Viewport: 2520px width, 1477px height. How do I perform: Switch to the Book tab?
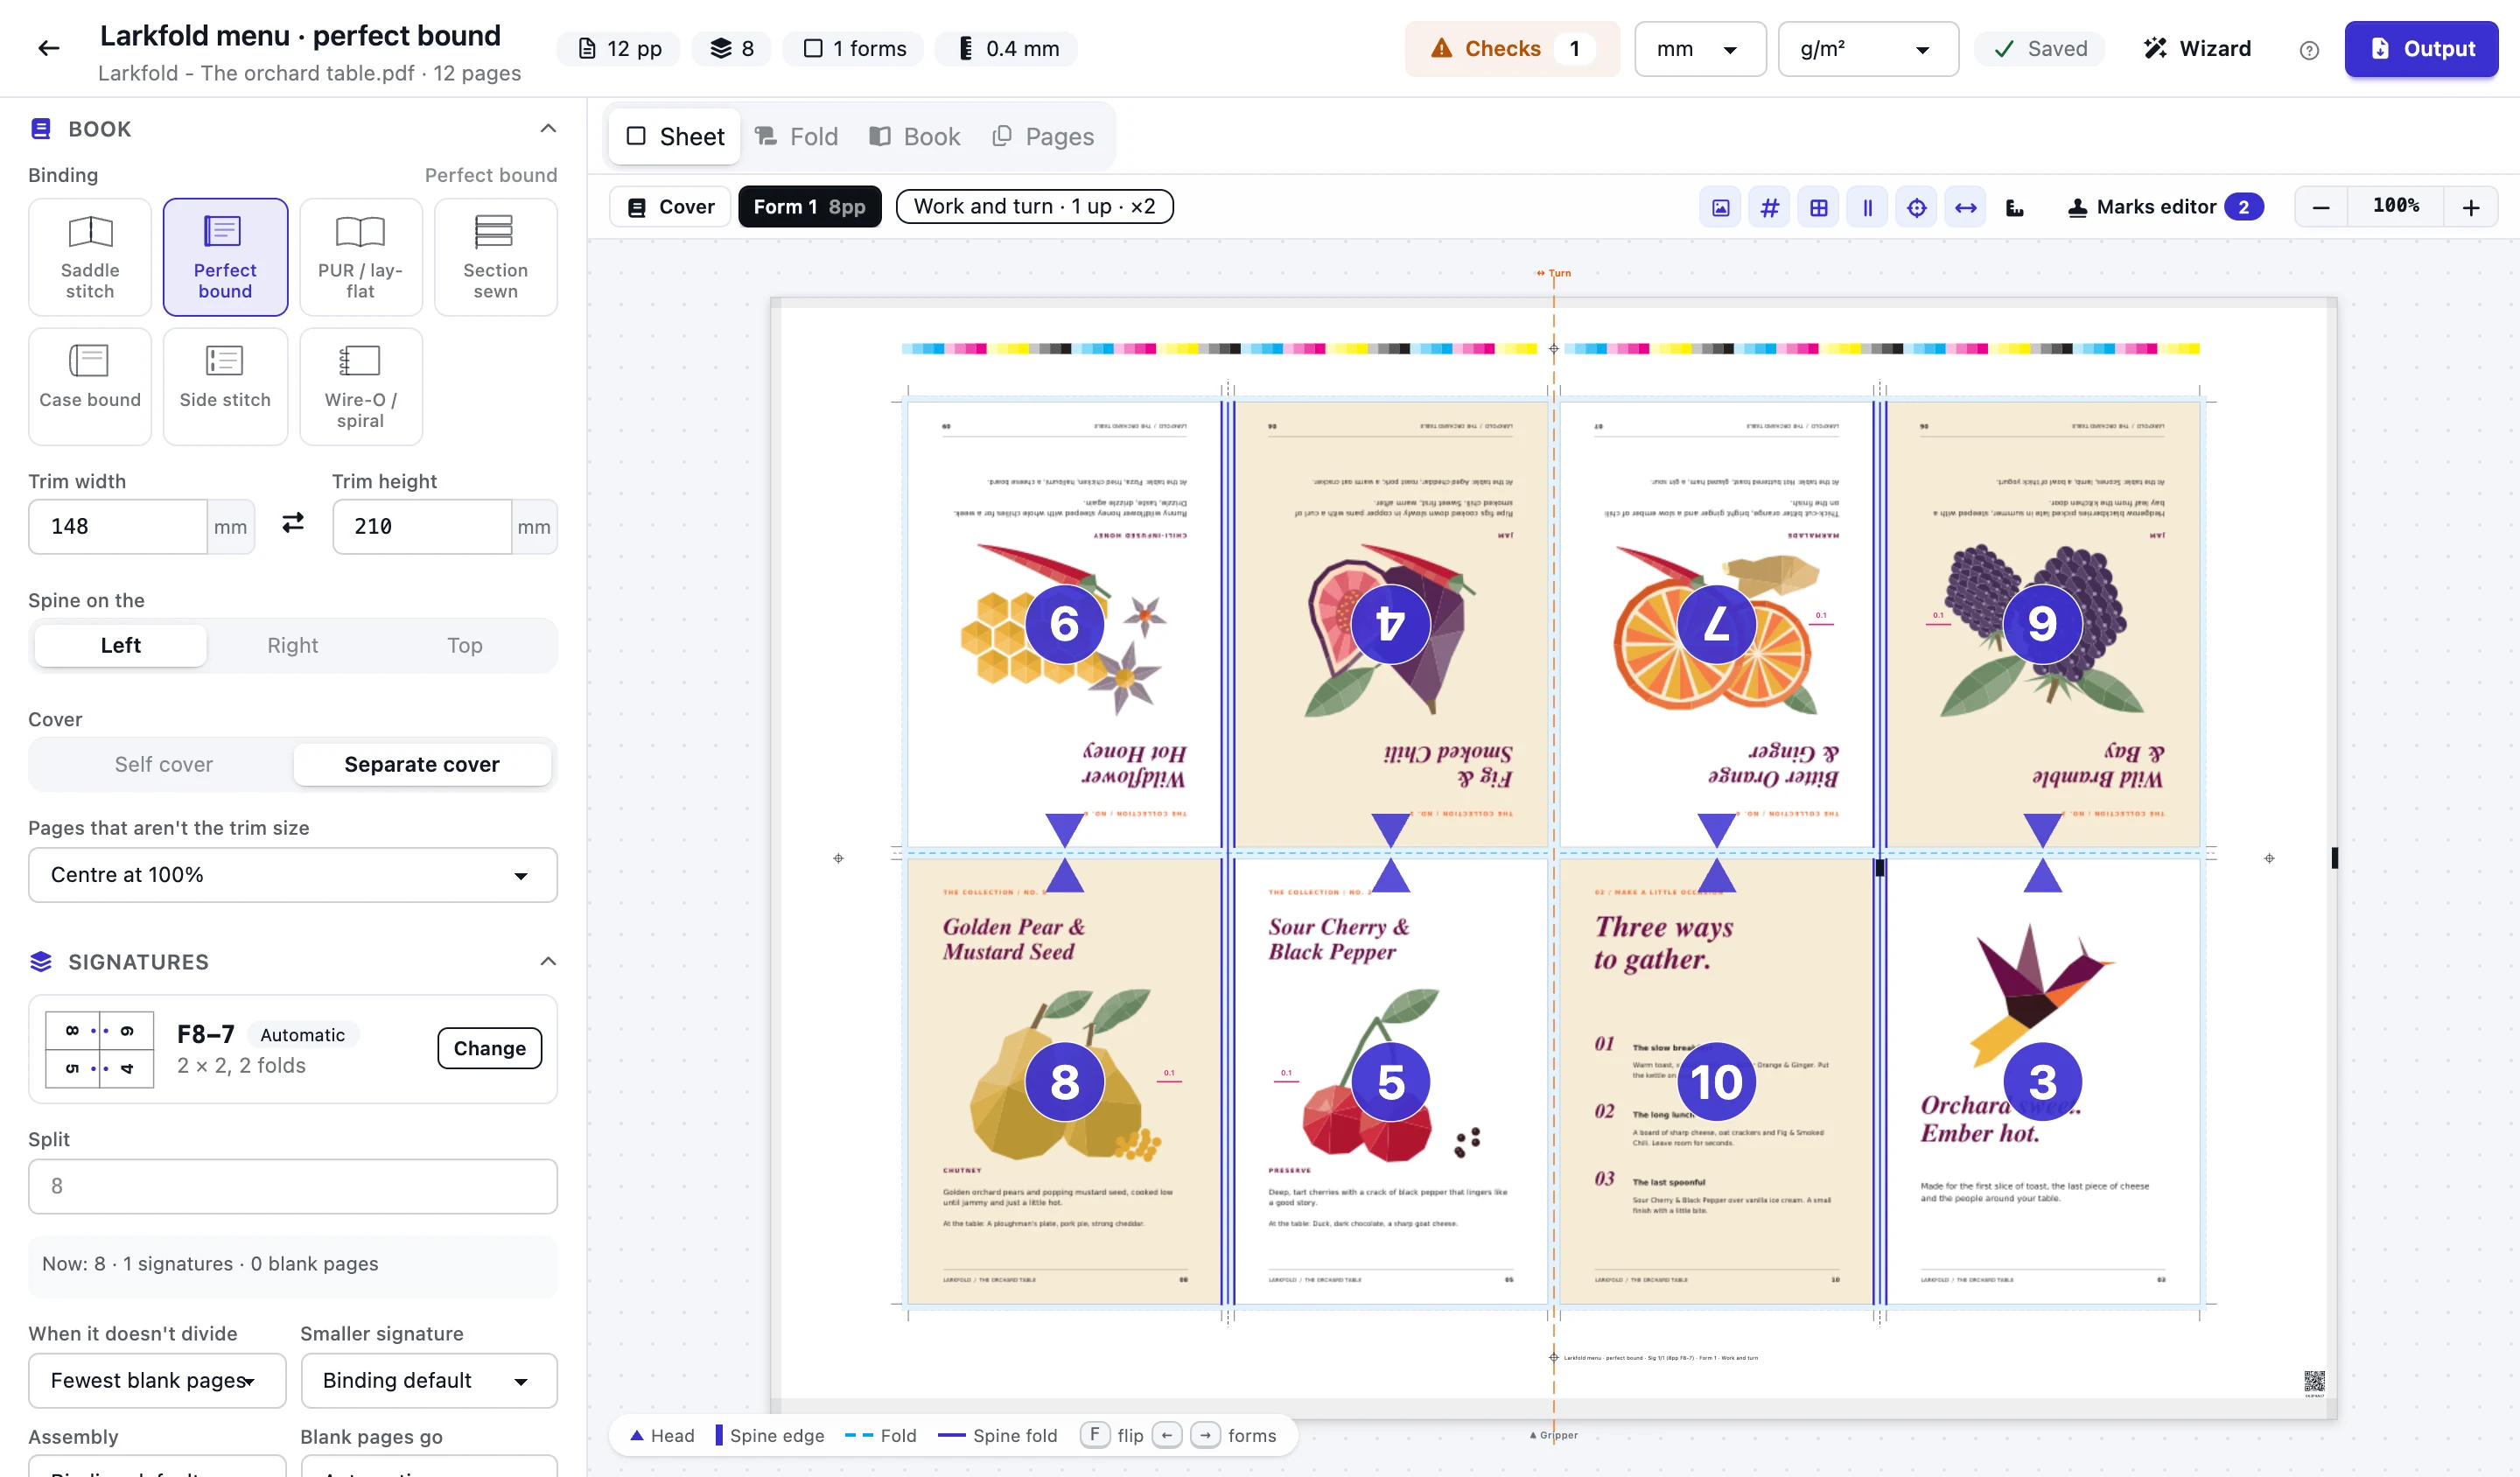click(x=914, y=136)
